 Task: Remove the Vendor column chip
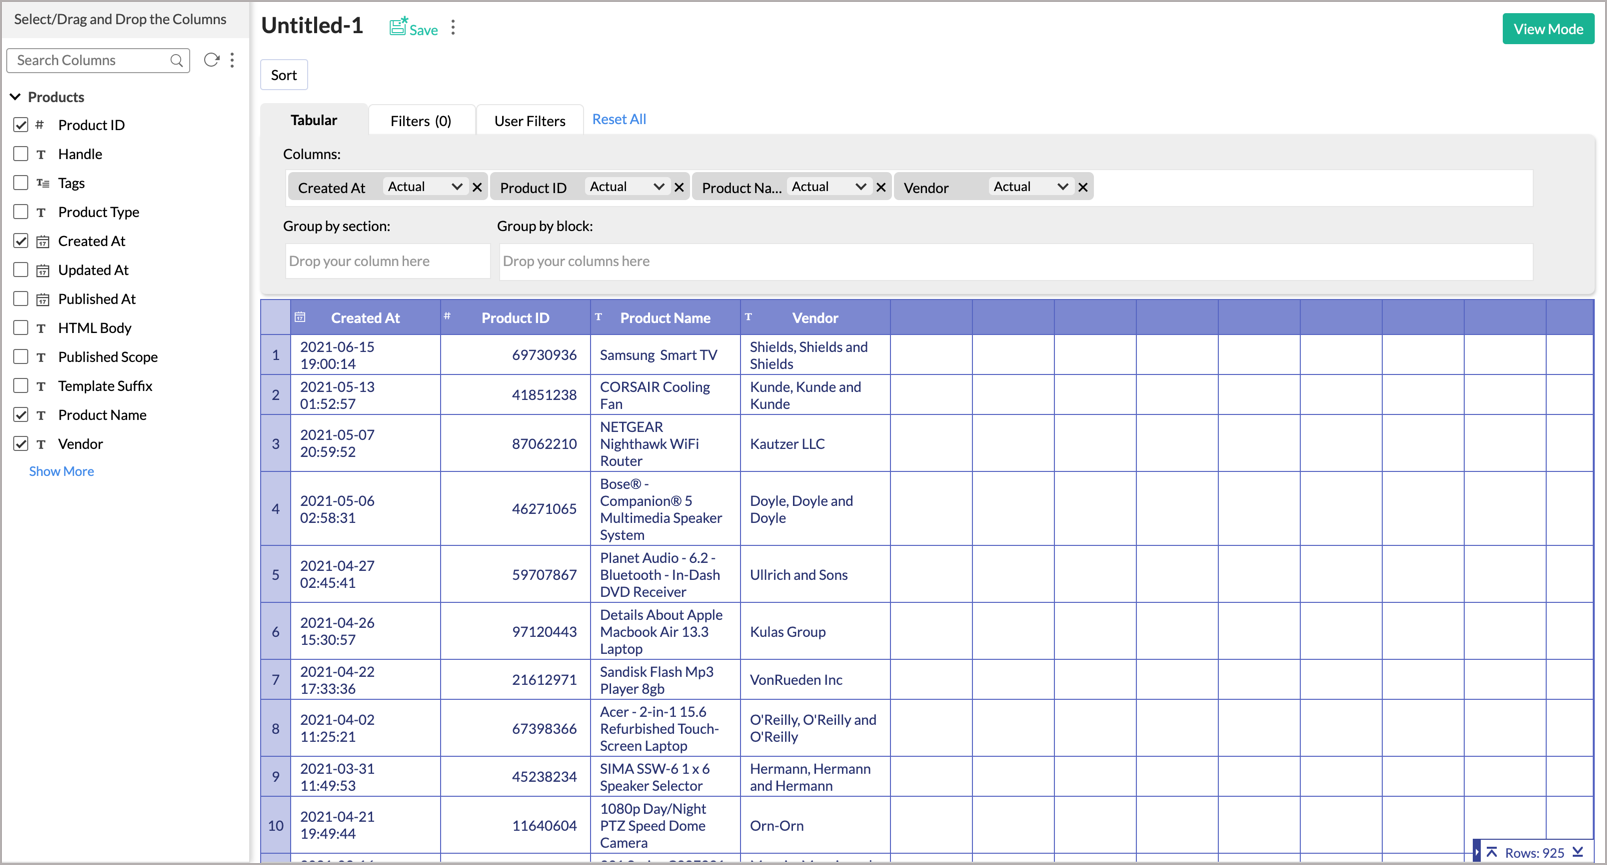click(1083, 187)
